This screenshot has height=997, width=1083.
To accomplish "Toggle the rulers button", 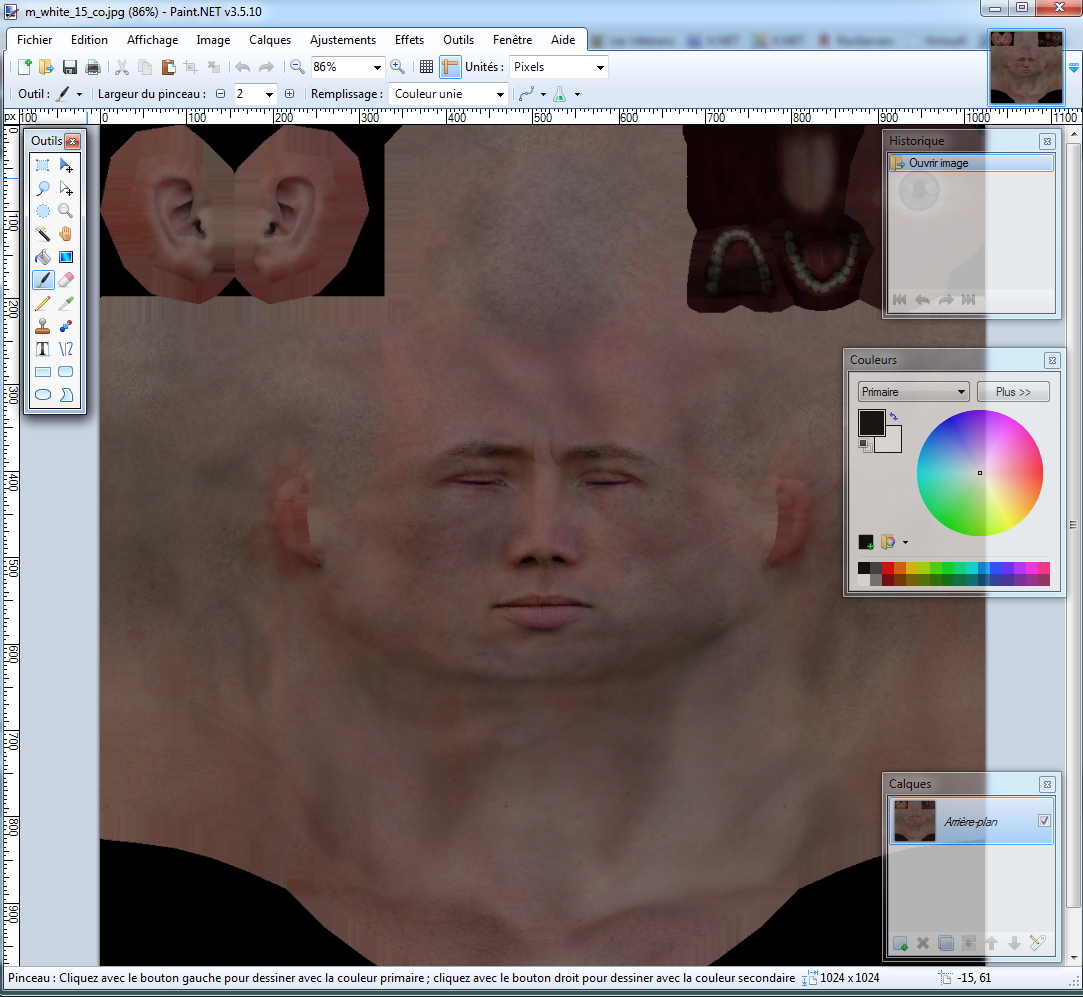I will tap(450, 67).
